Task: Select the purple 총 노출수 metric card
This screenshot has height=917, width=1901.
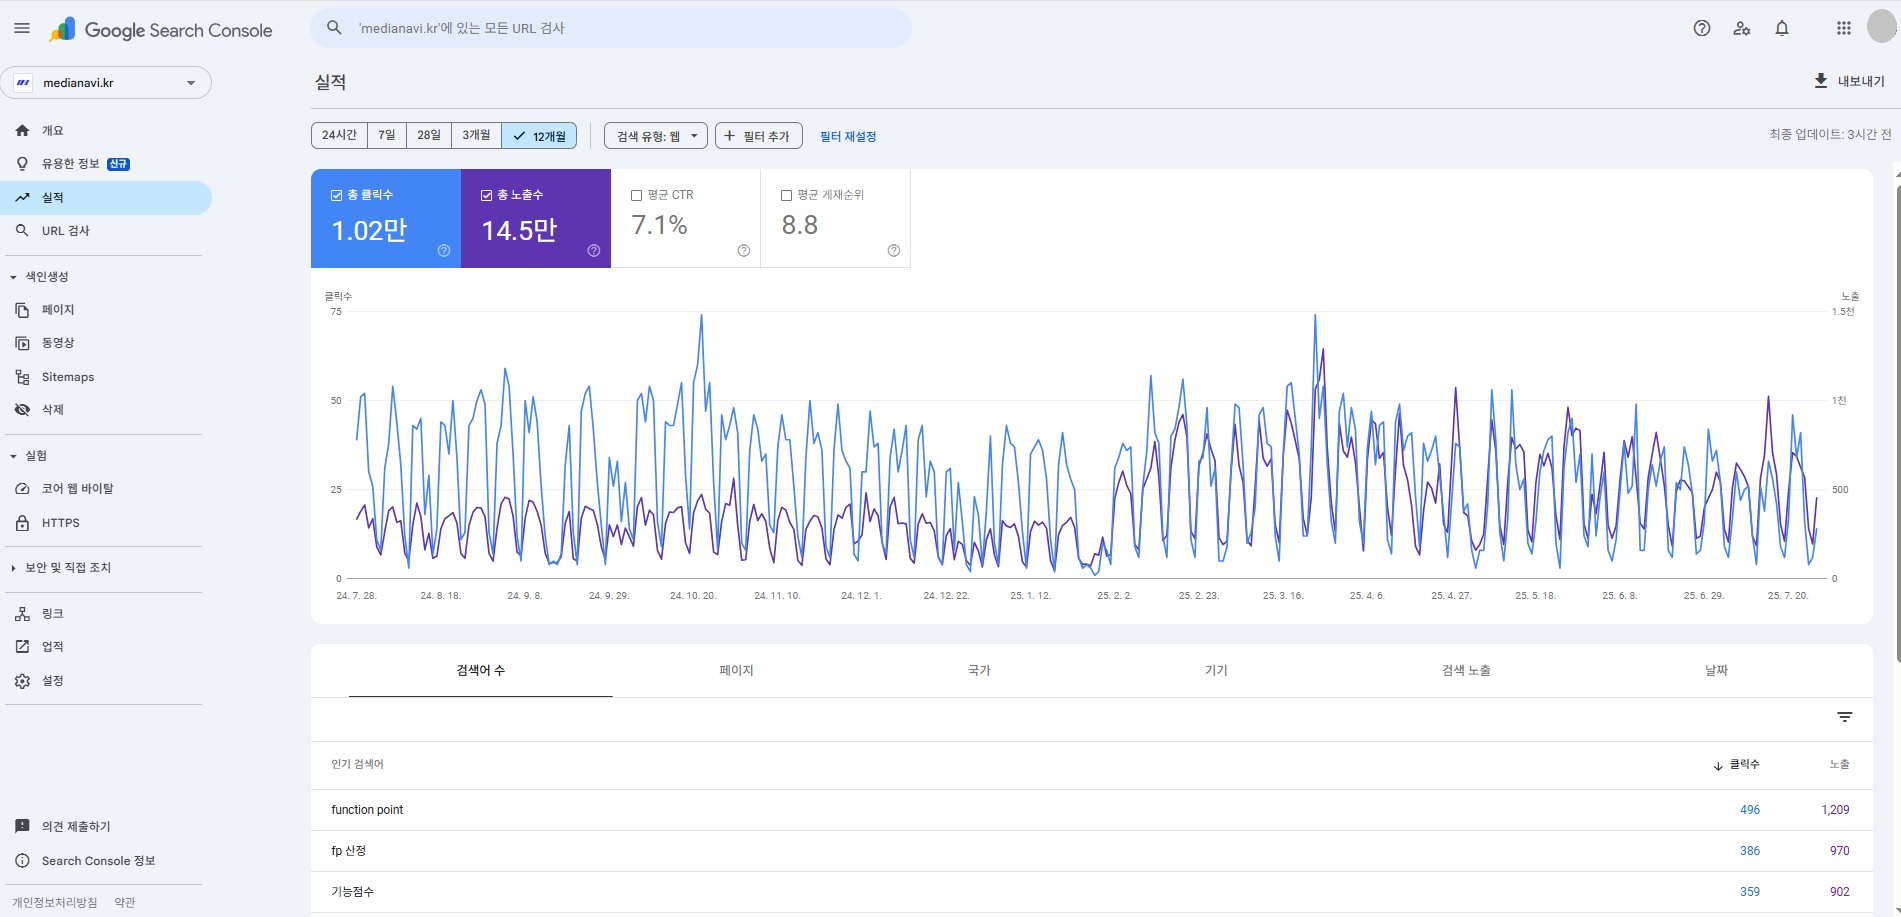Action: tap(535, 219)
